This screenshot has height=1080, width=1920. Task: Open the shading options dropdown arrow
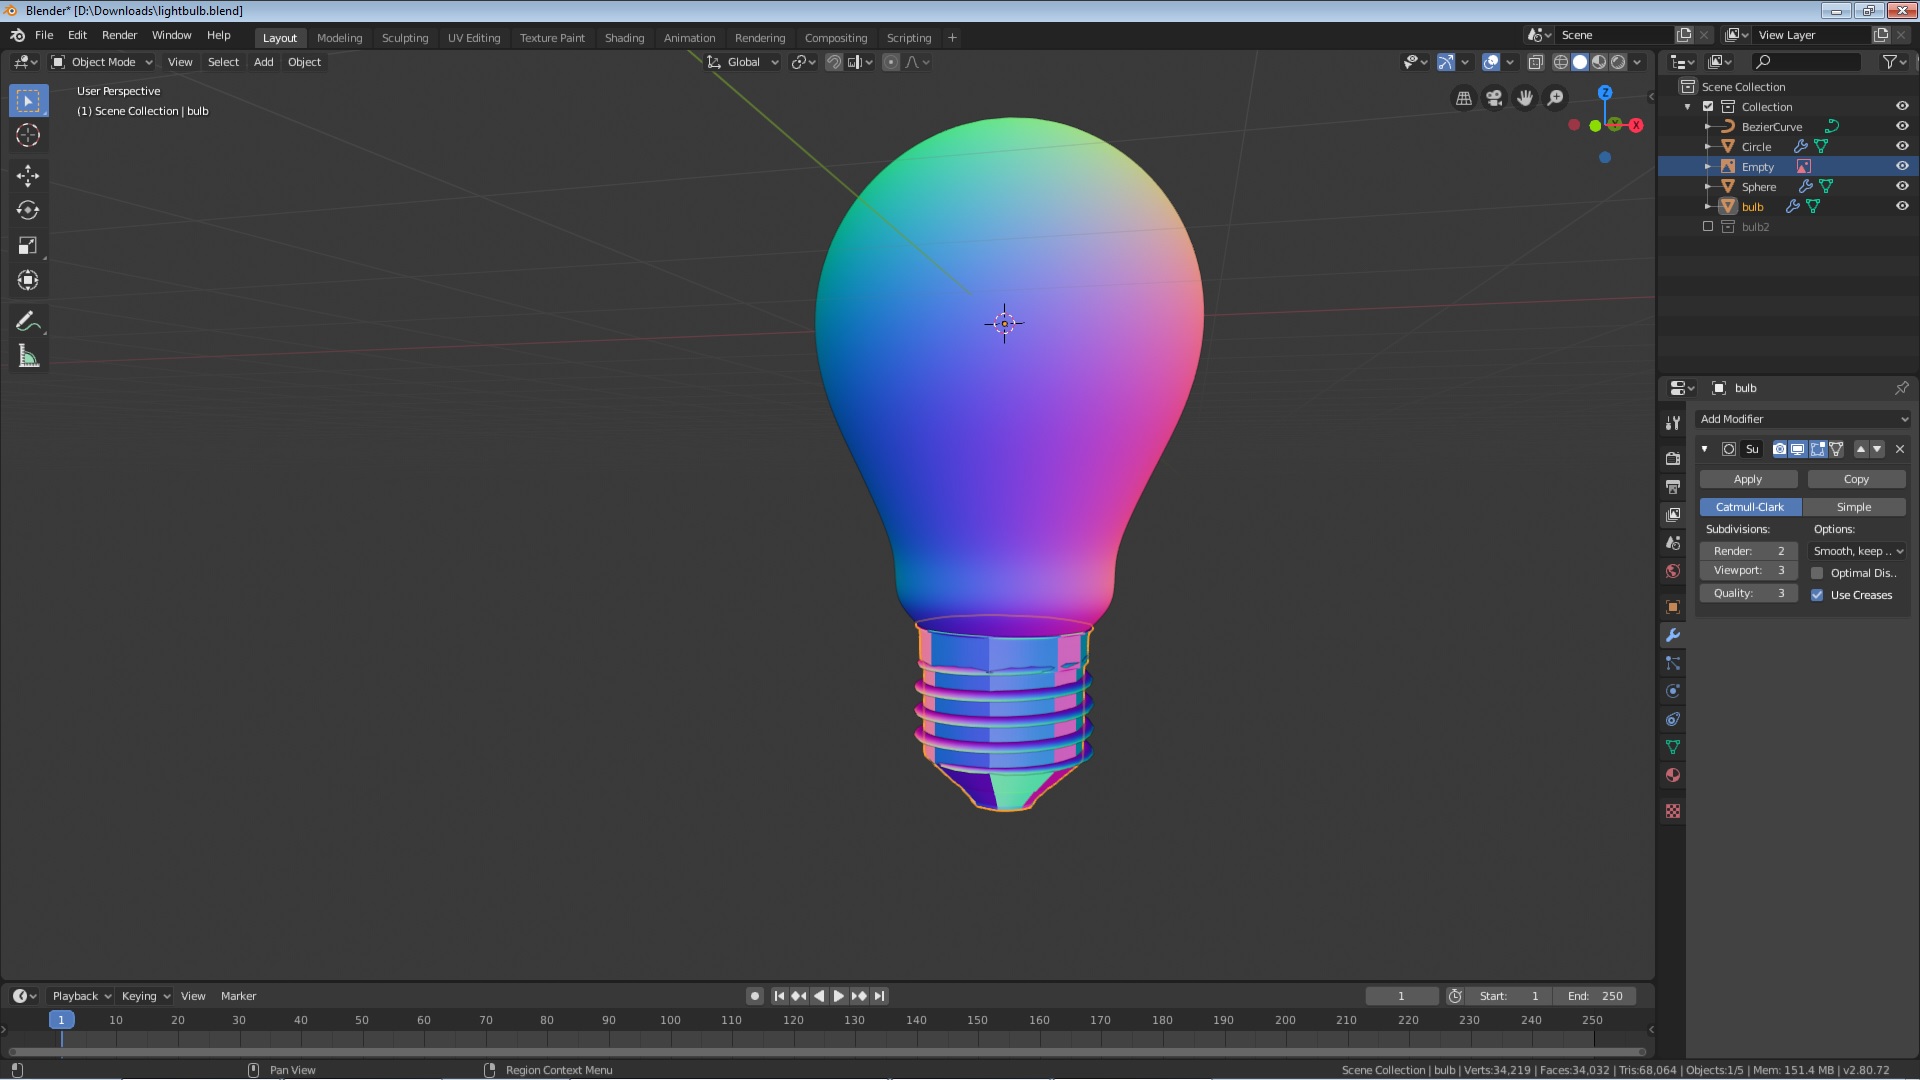click(1637, 62)
